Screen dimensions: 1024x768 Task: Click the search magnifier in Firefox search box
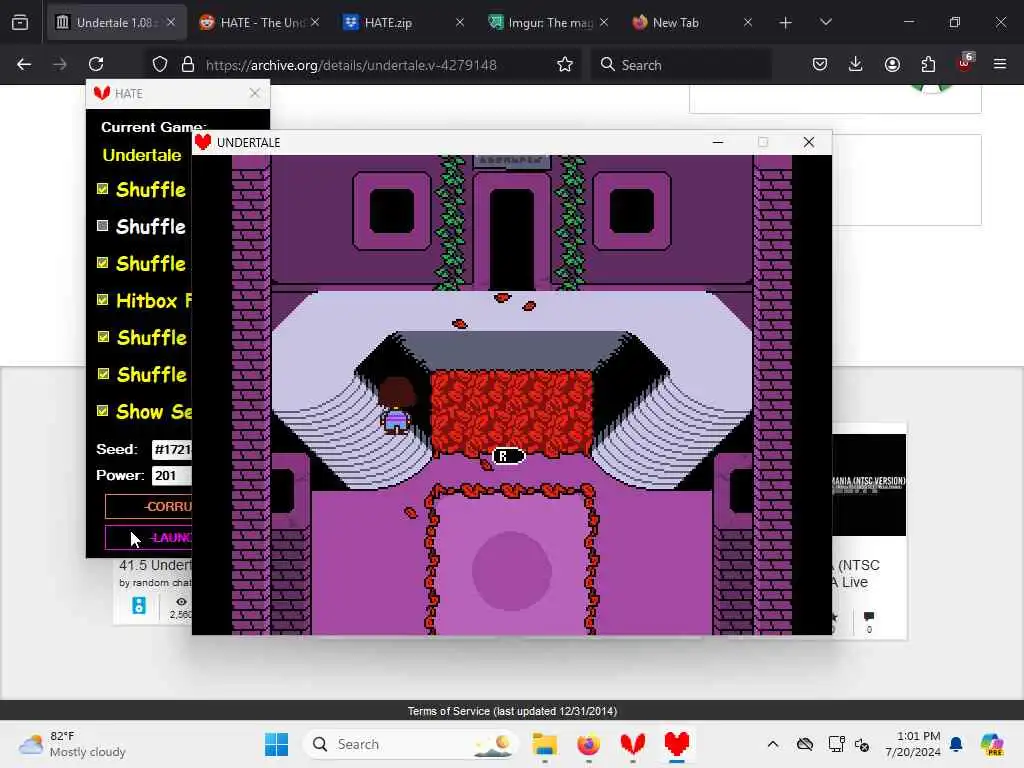tap(607, 64)
